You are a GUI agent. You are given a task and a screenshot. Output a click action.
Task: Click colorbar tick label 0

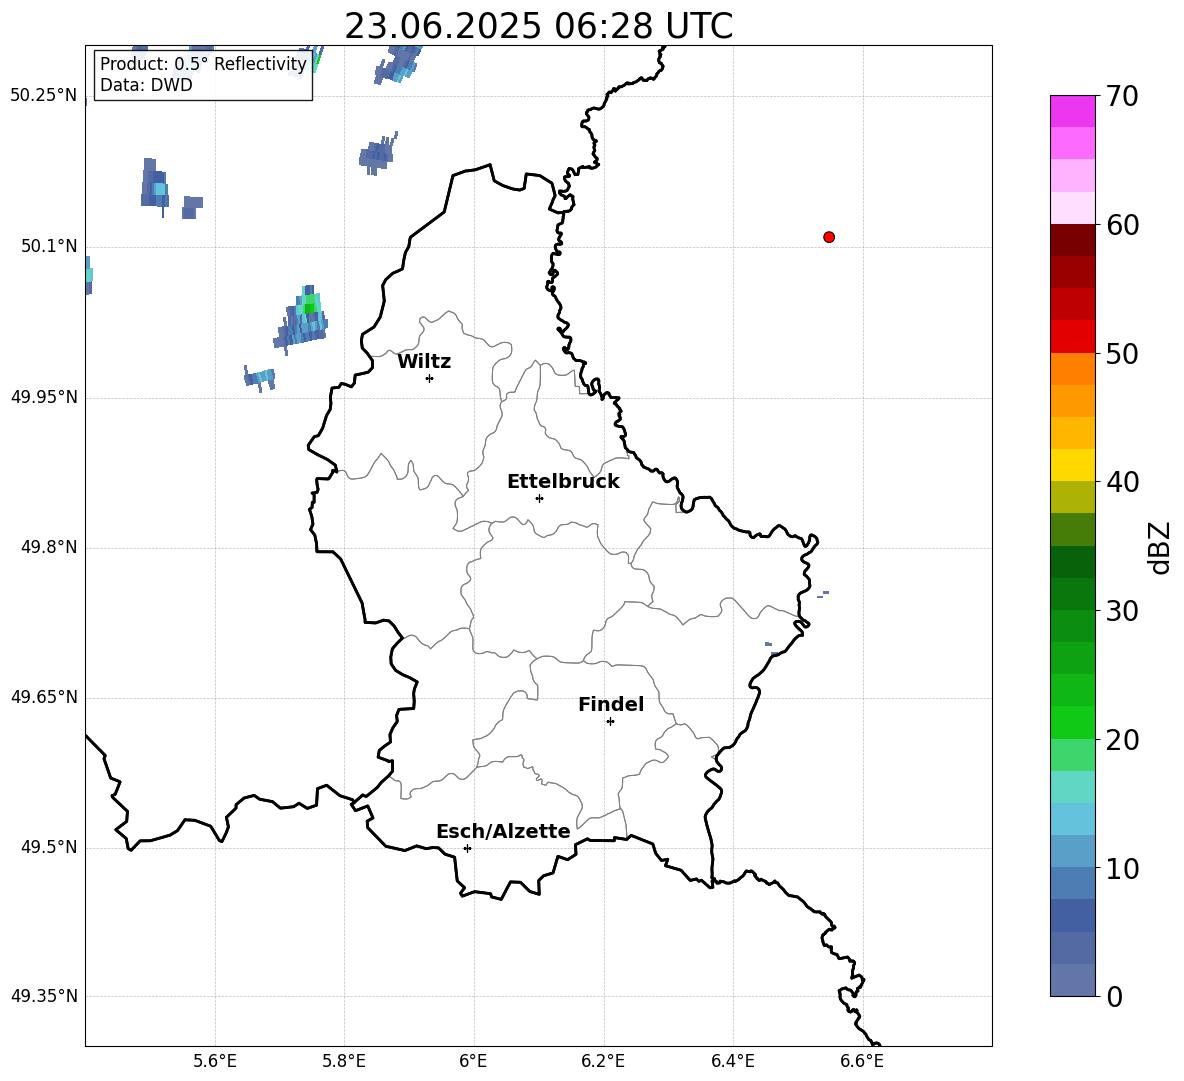(x=1114, y=996)
